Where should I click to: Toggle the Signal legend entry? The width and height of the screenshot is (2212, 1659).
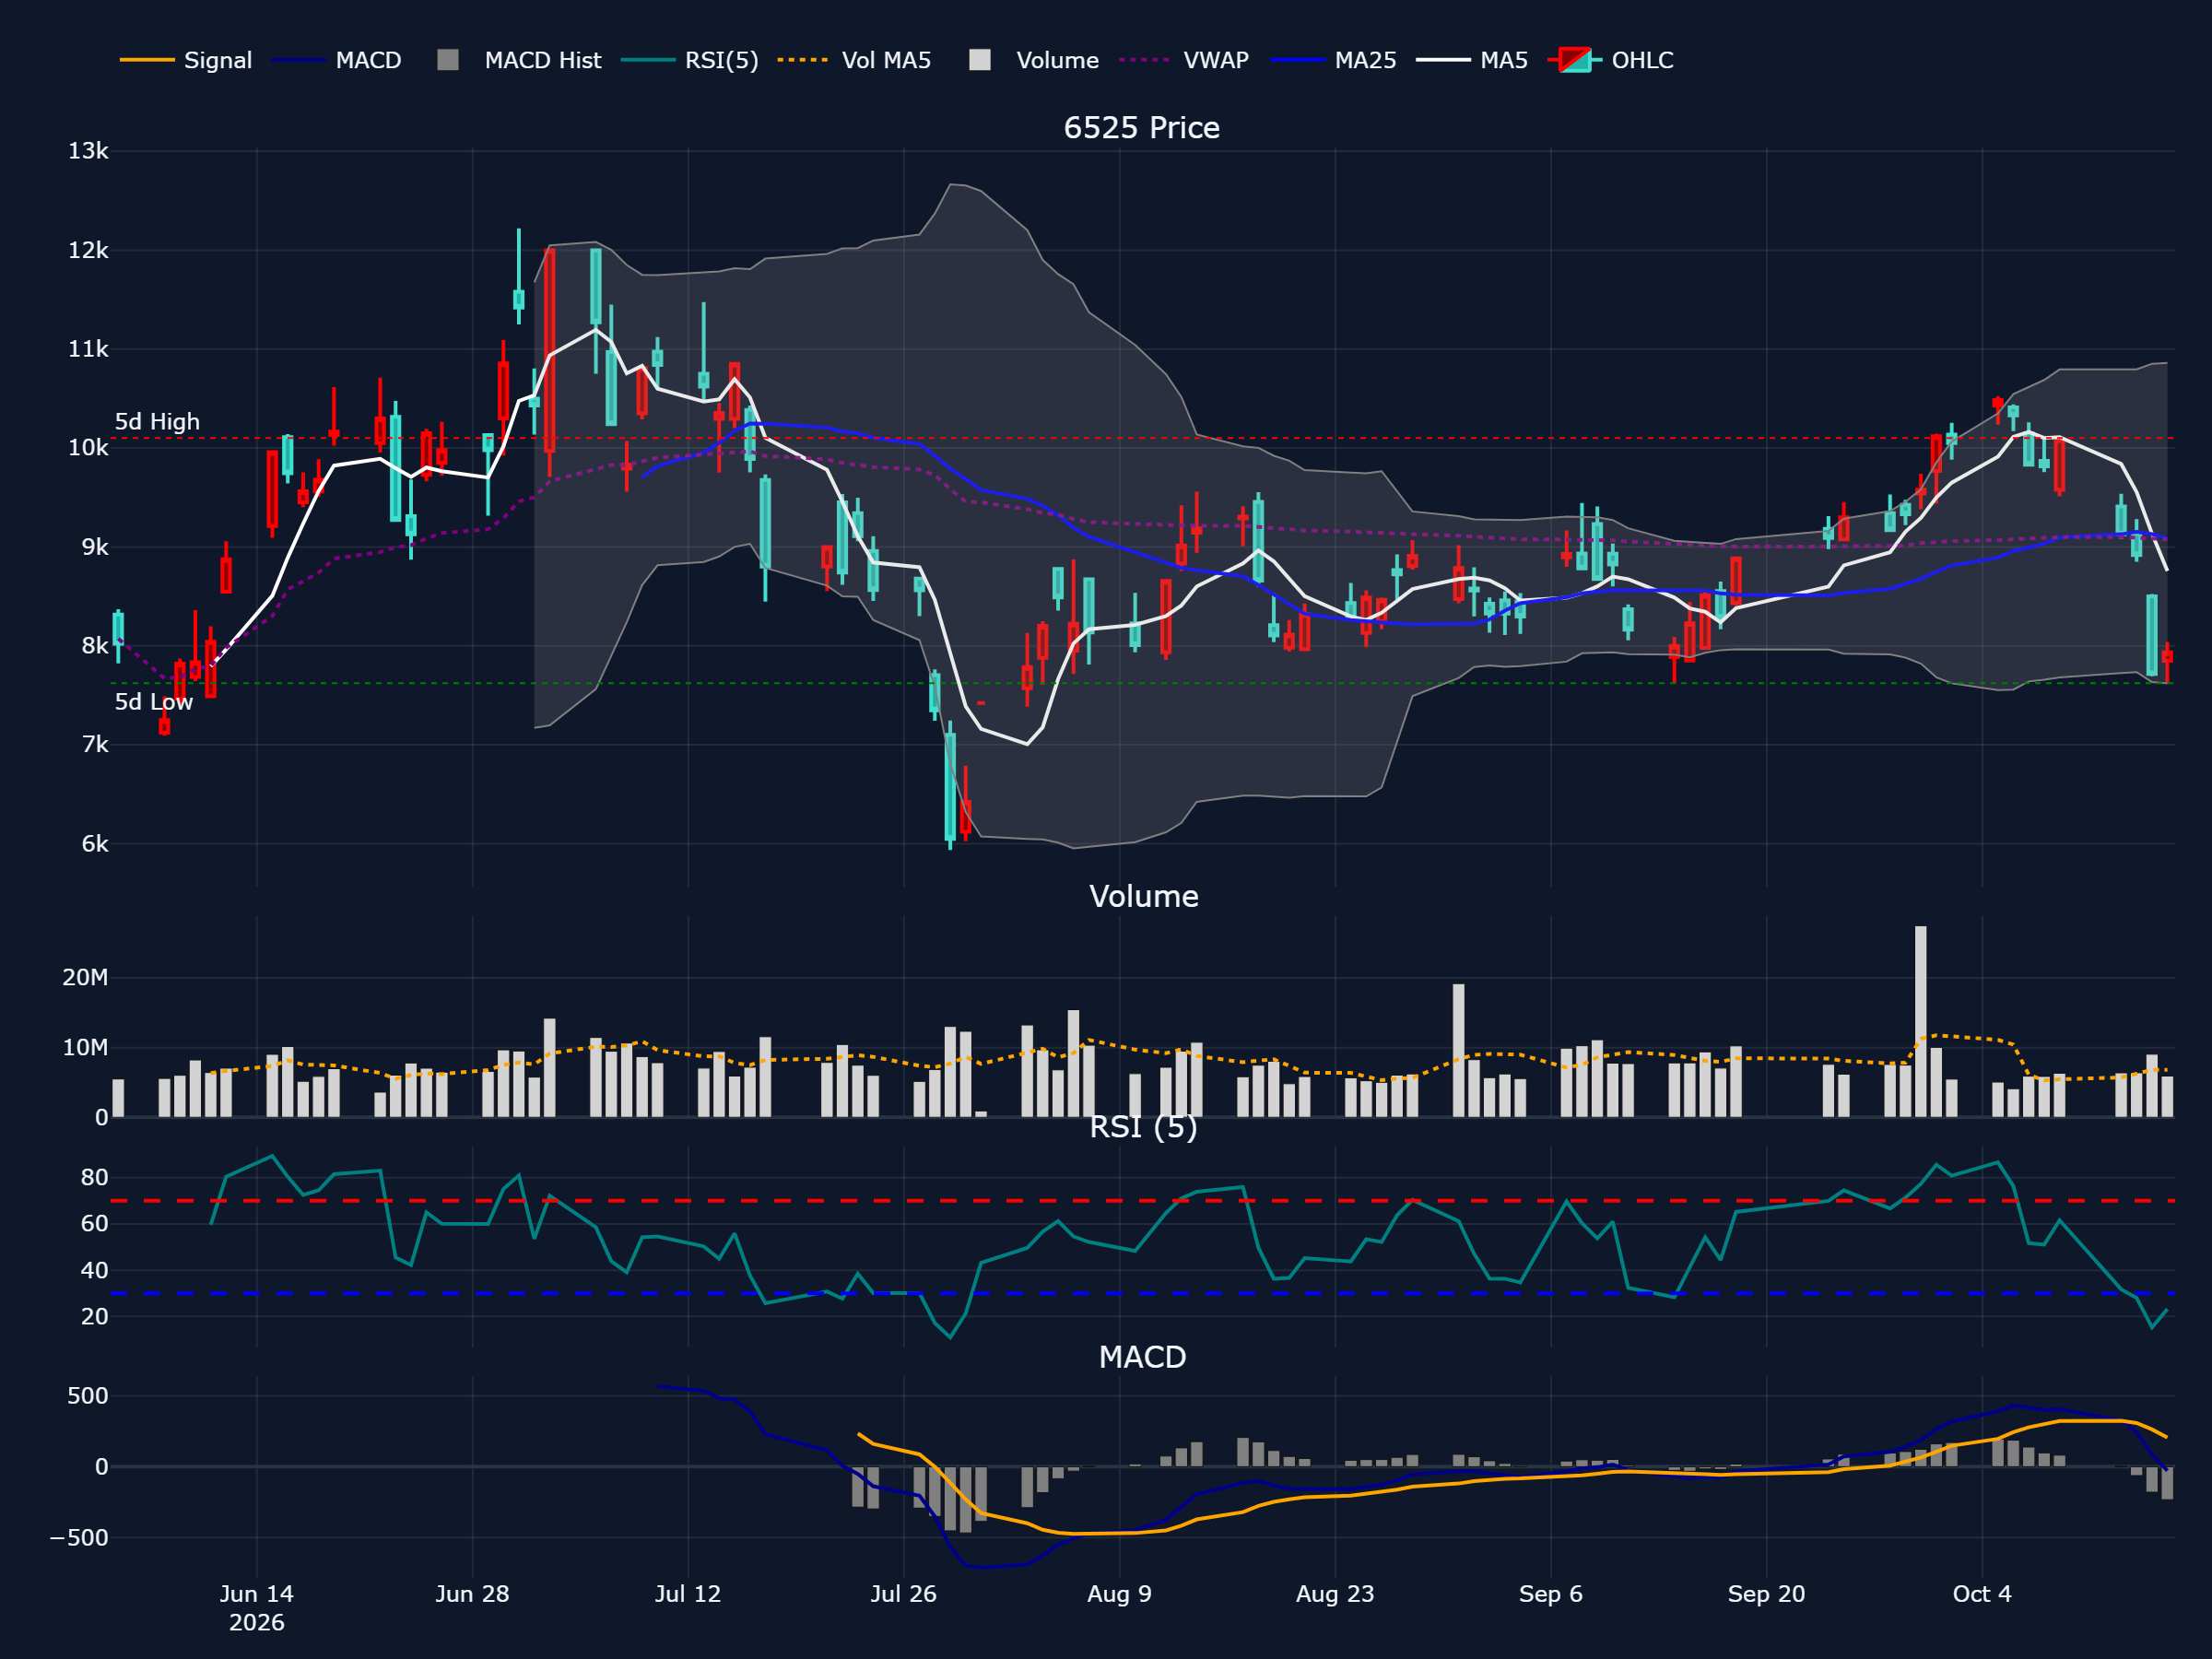tap(186, 60)
